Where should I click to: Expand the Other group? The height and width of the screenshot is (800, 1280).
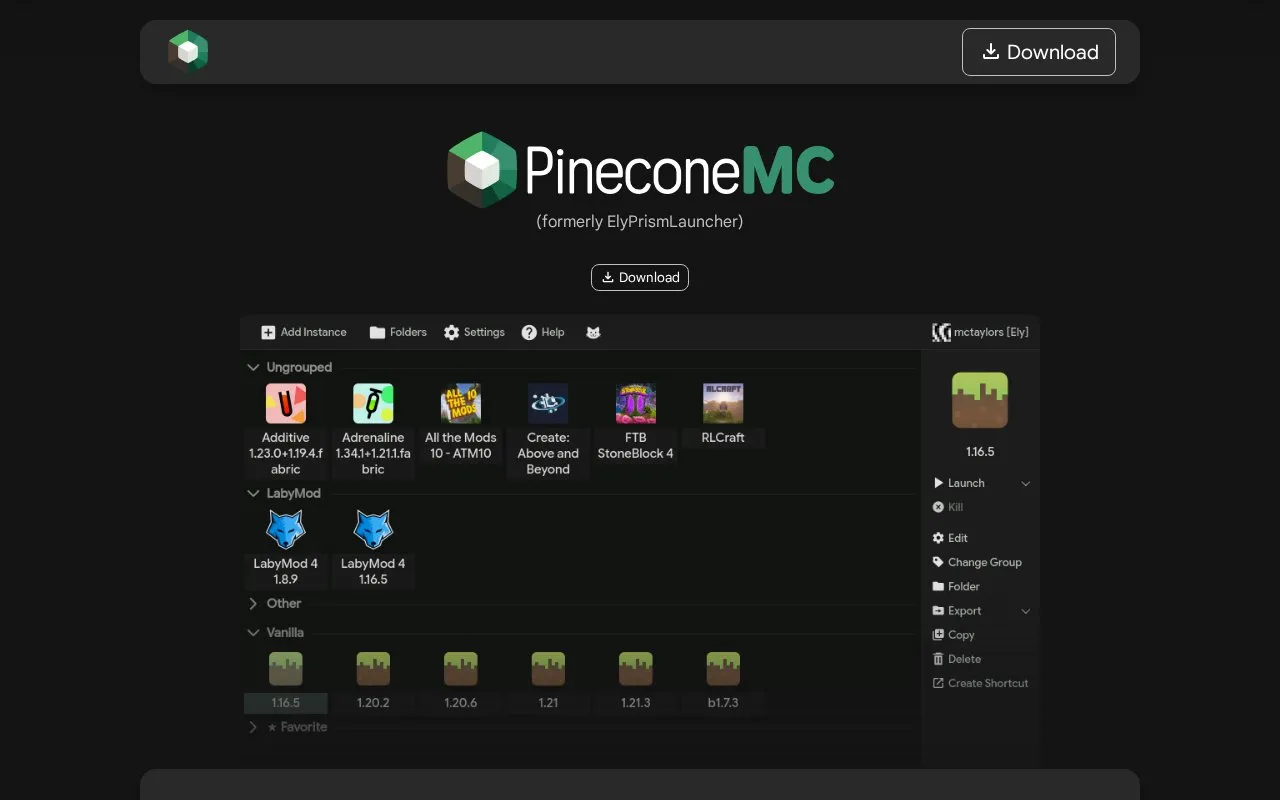tap(253, 603)
